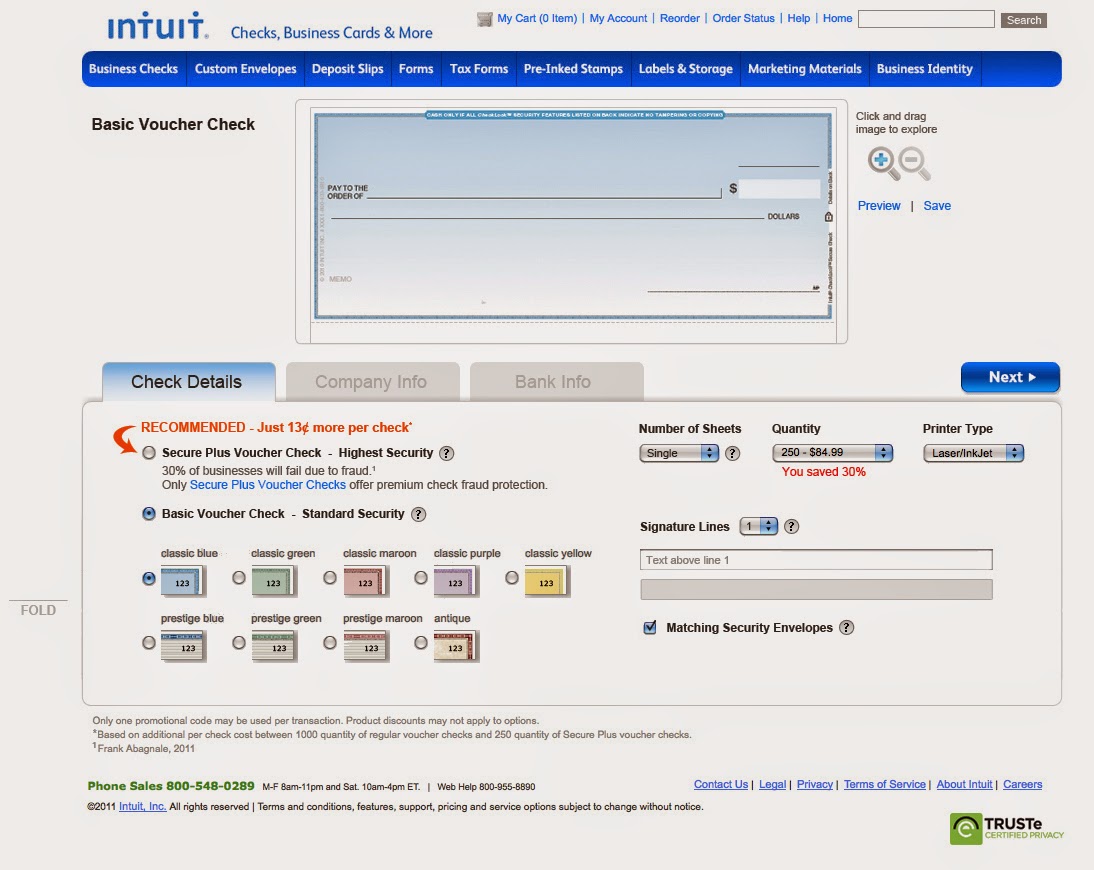Open Forms menu
This screenshot has width=1094, height=870.
(x=416, y=69)
